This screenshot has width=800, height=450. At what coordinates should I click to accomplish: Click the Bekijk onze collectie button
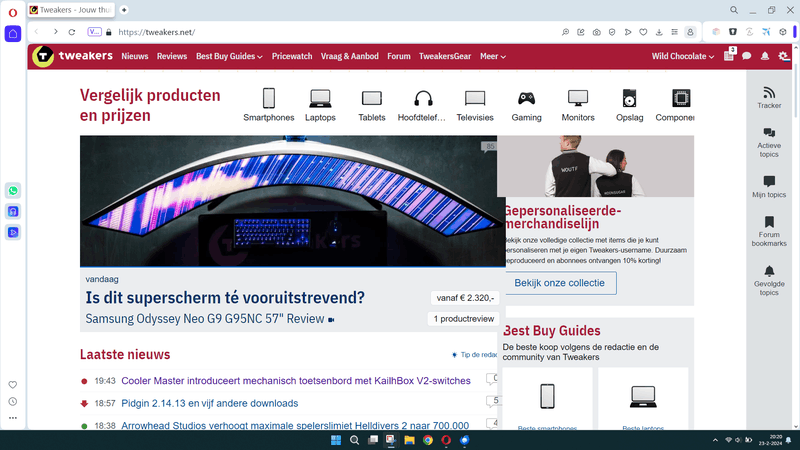point(559,283)
